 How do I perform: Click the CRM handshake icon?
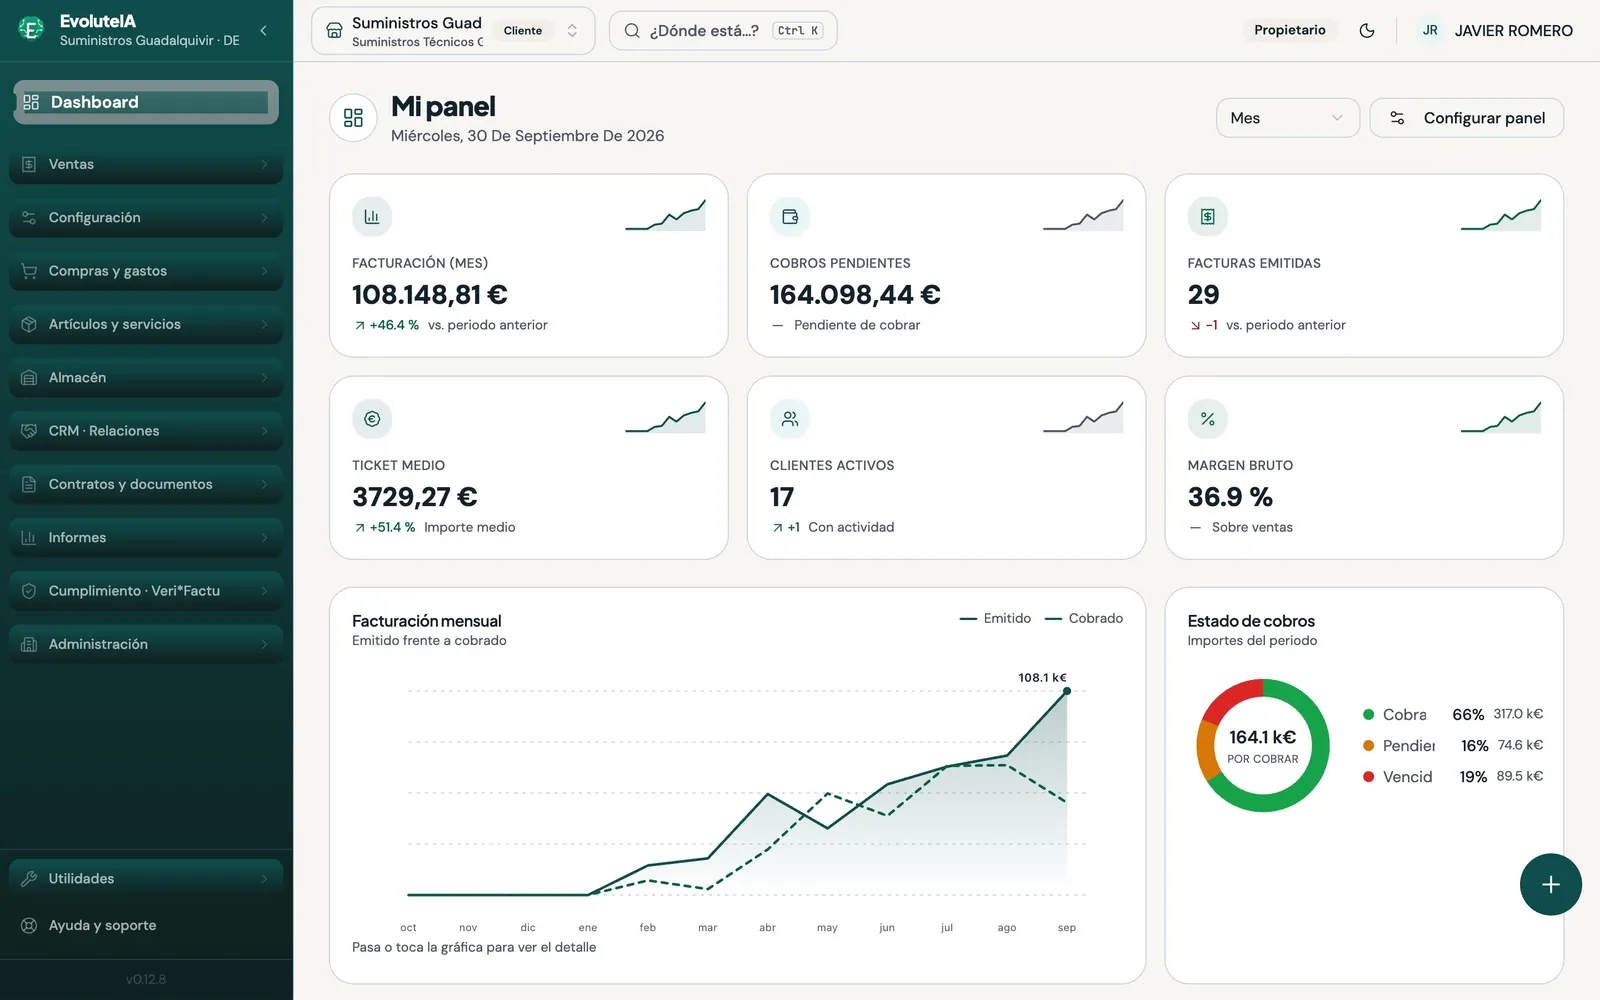click(29, 431)
